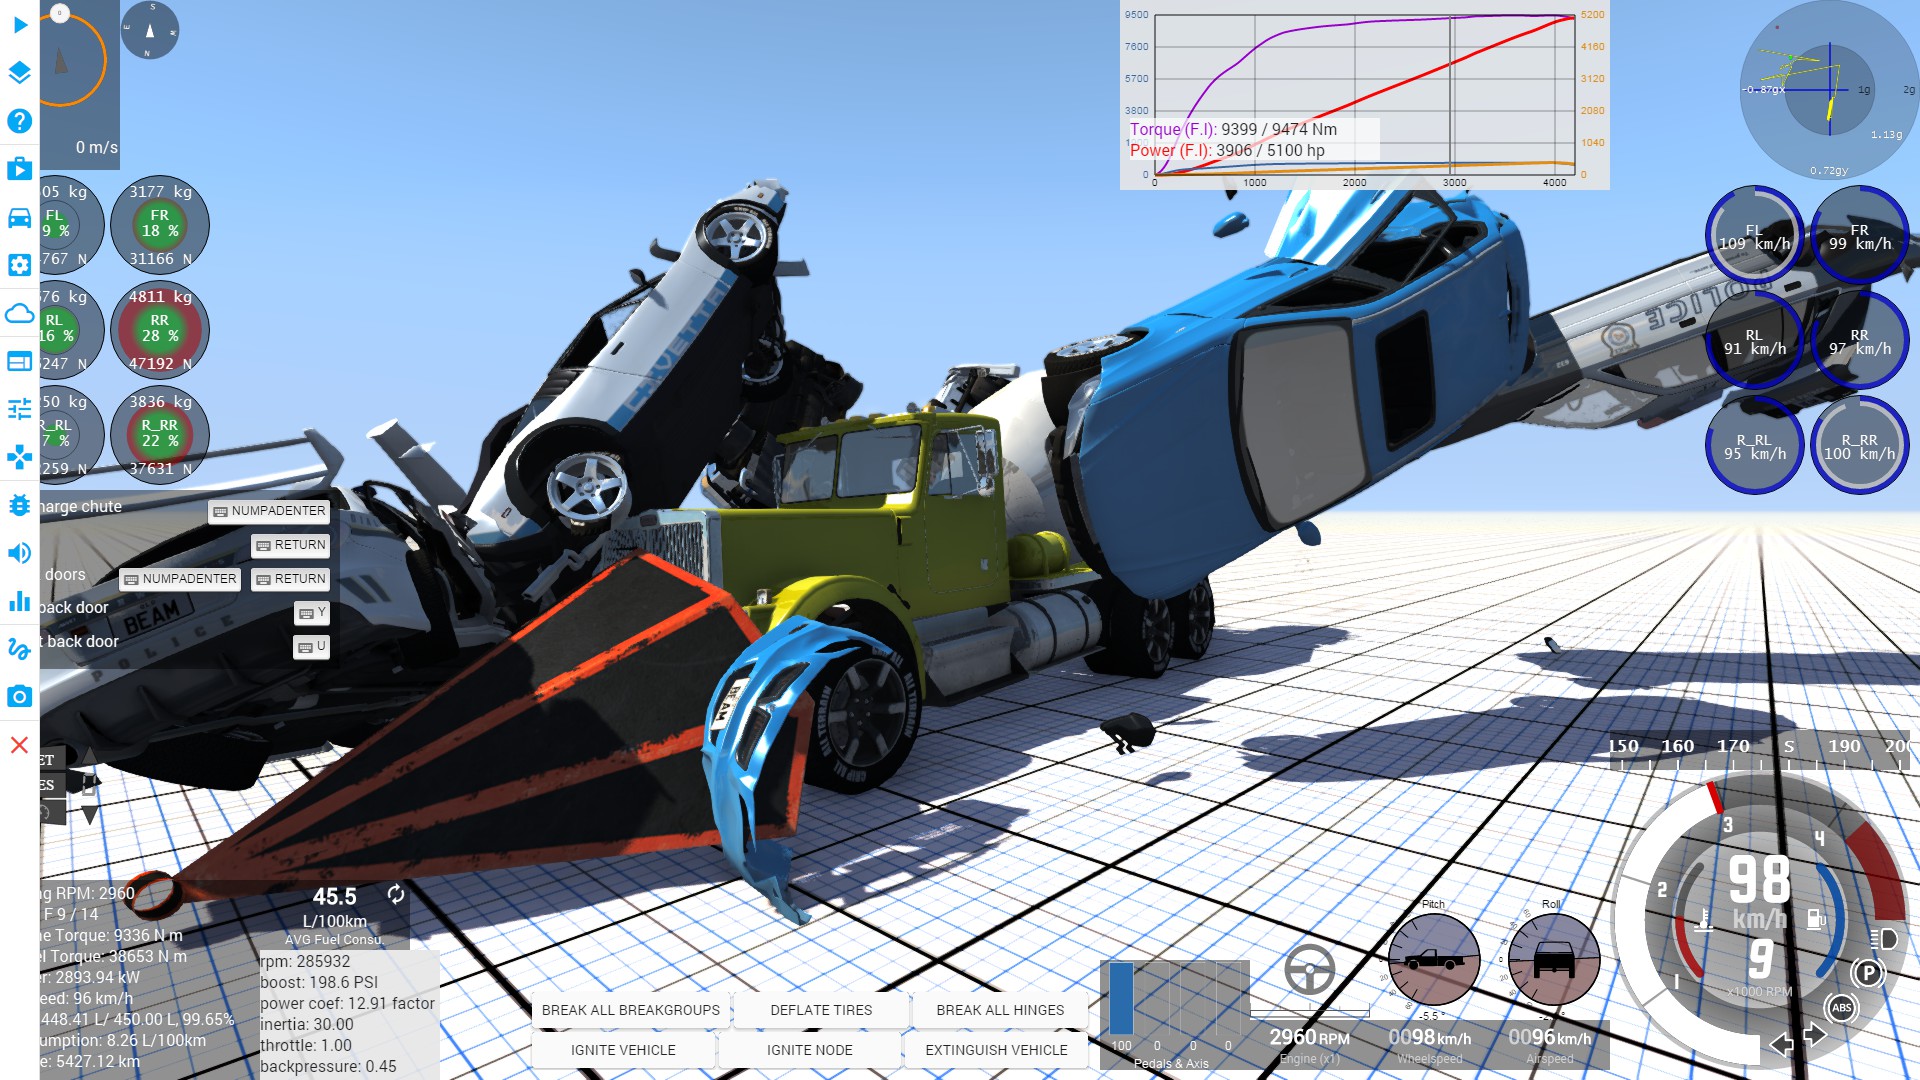Click the R_RR 100 km/h wheel speed gauge
Image resolution: width=1920 pixels, height=1080 pixels.
pos(1859,446)
